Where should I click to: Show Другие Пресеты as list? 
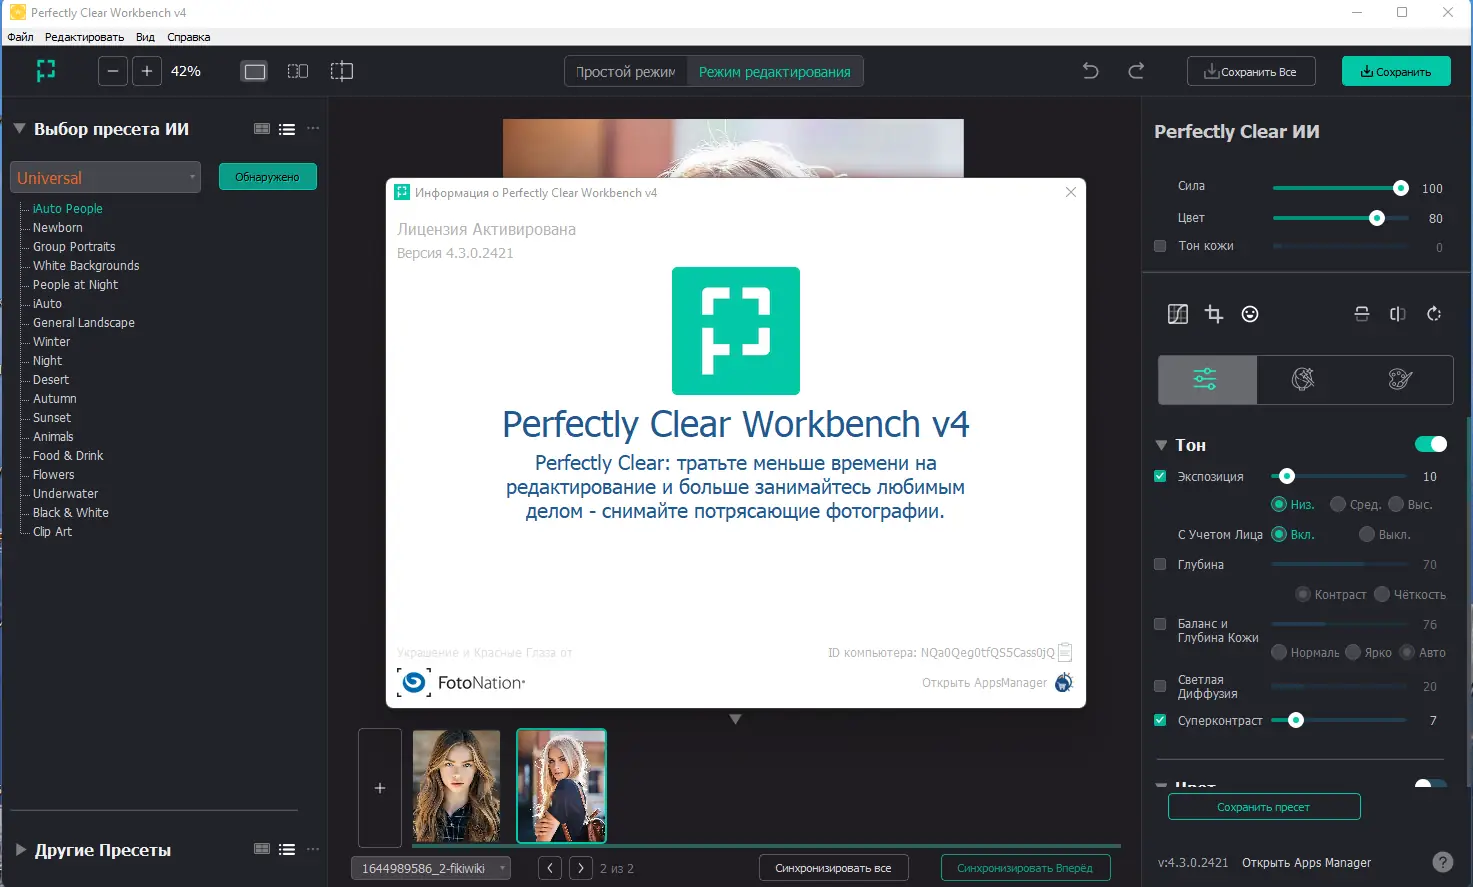click(287, 850)
